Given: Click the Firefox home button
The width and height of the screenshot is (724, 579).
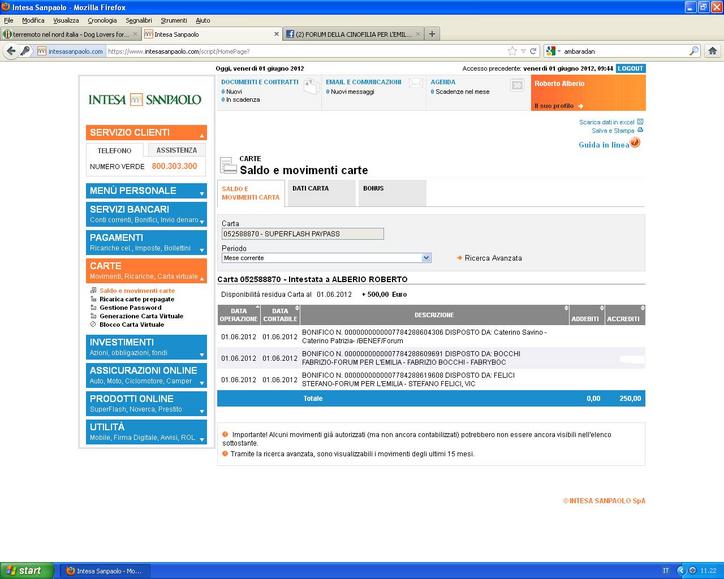Looking at the screenshot, I should 711,50.
